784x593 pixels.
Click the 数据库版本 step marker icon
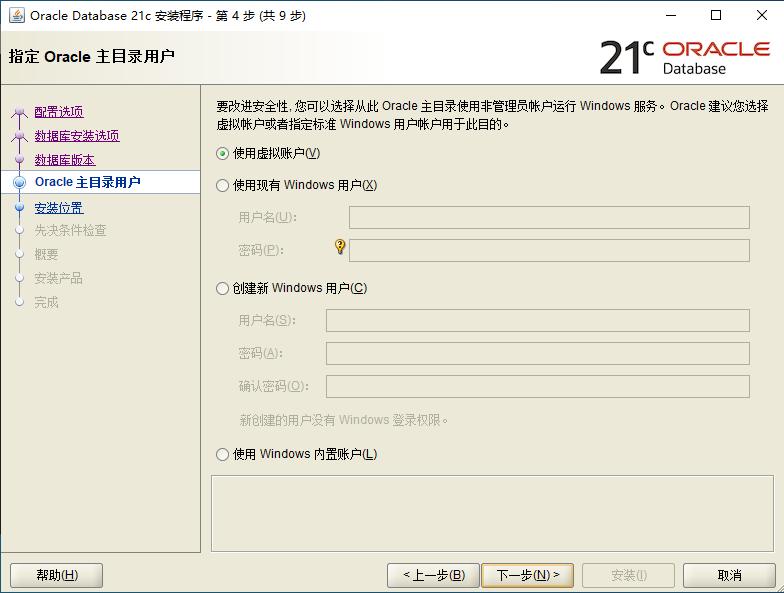point(20,160)
